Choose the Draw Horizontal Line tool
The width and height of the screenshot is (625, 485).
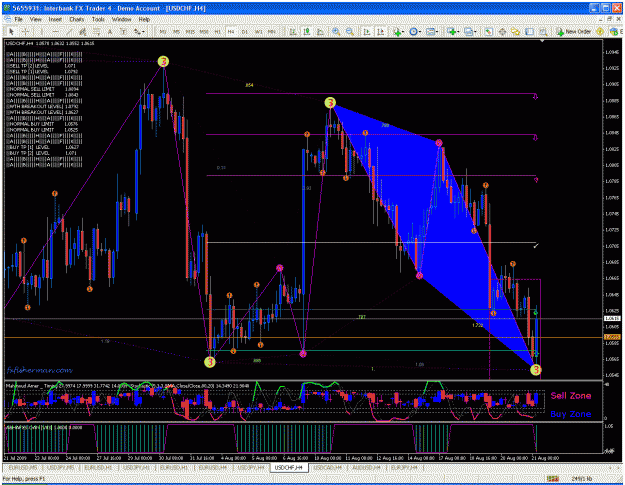(x=55, y=31)
